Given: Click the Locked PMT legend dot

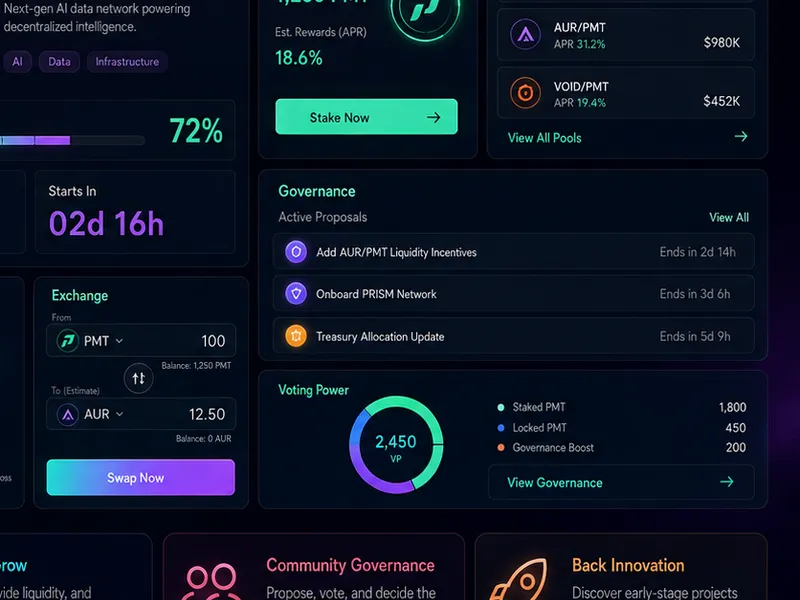Looking at the screenshot, I should click(501, 428).
